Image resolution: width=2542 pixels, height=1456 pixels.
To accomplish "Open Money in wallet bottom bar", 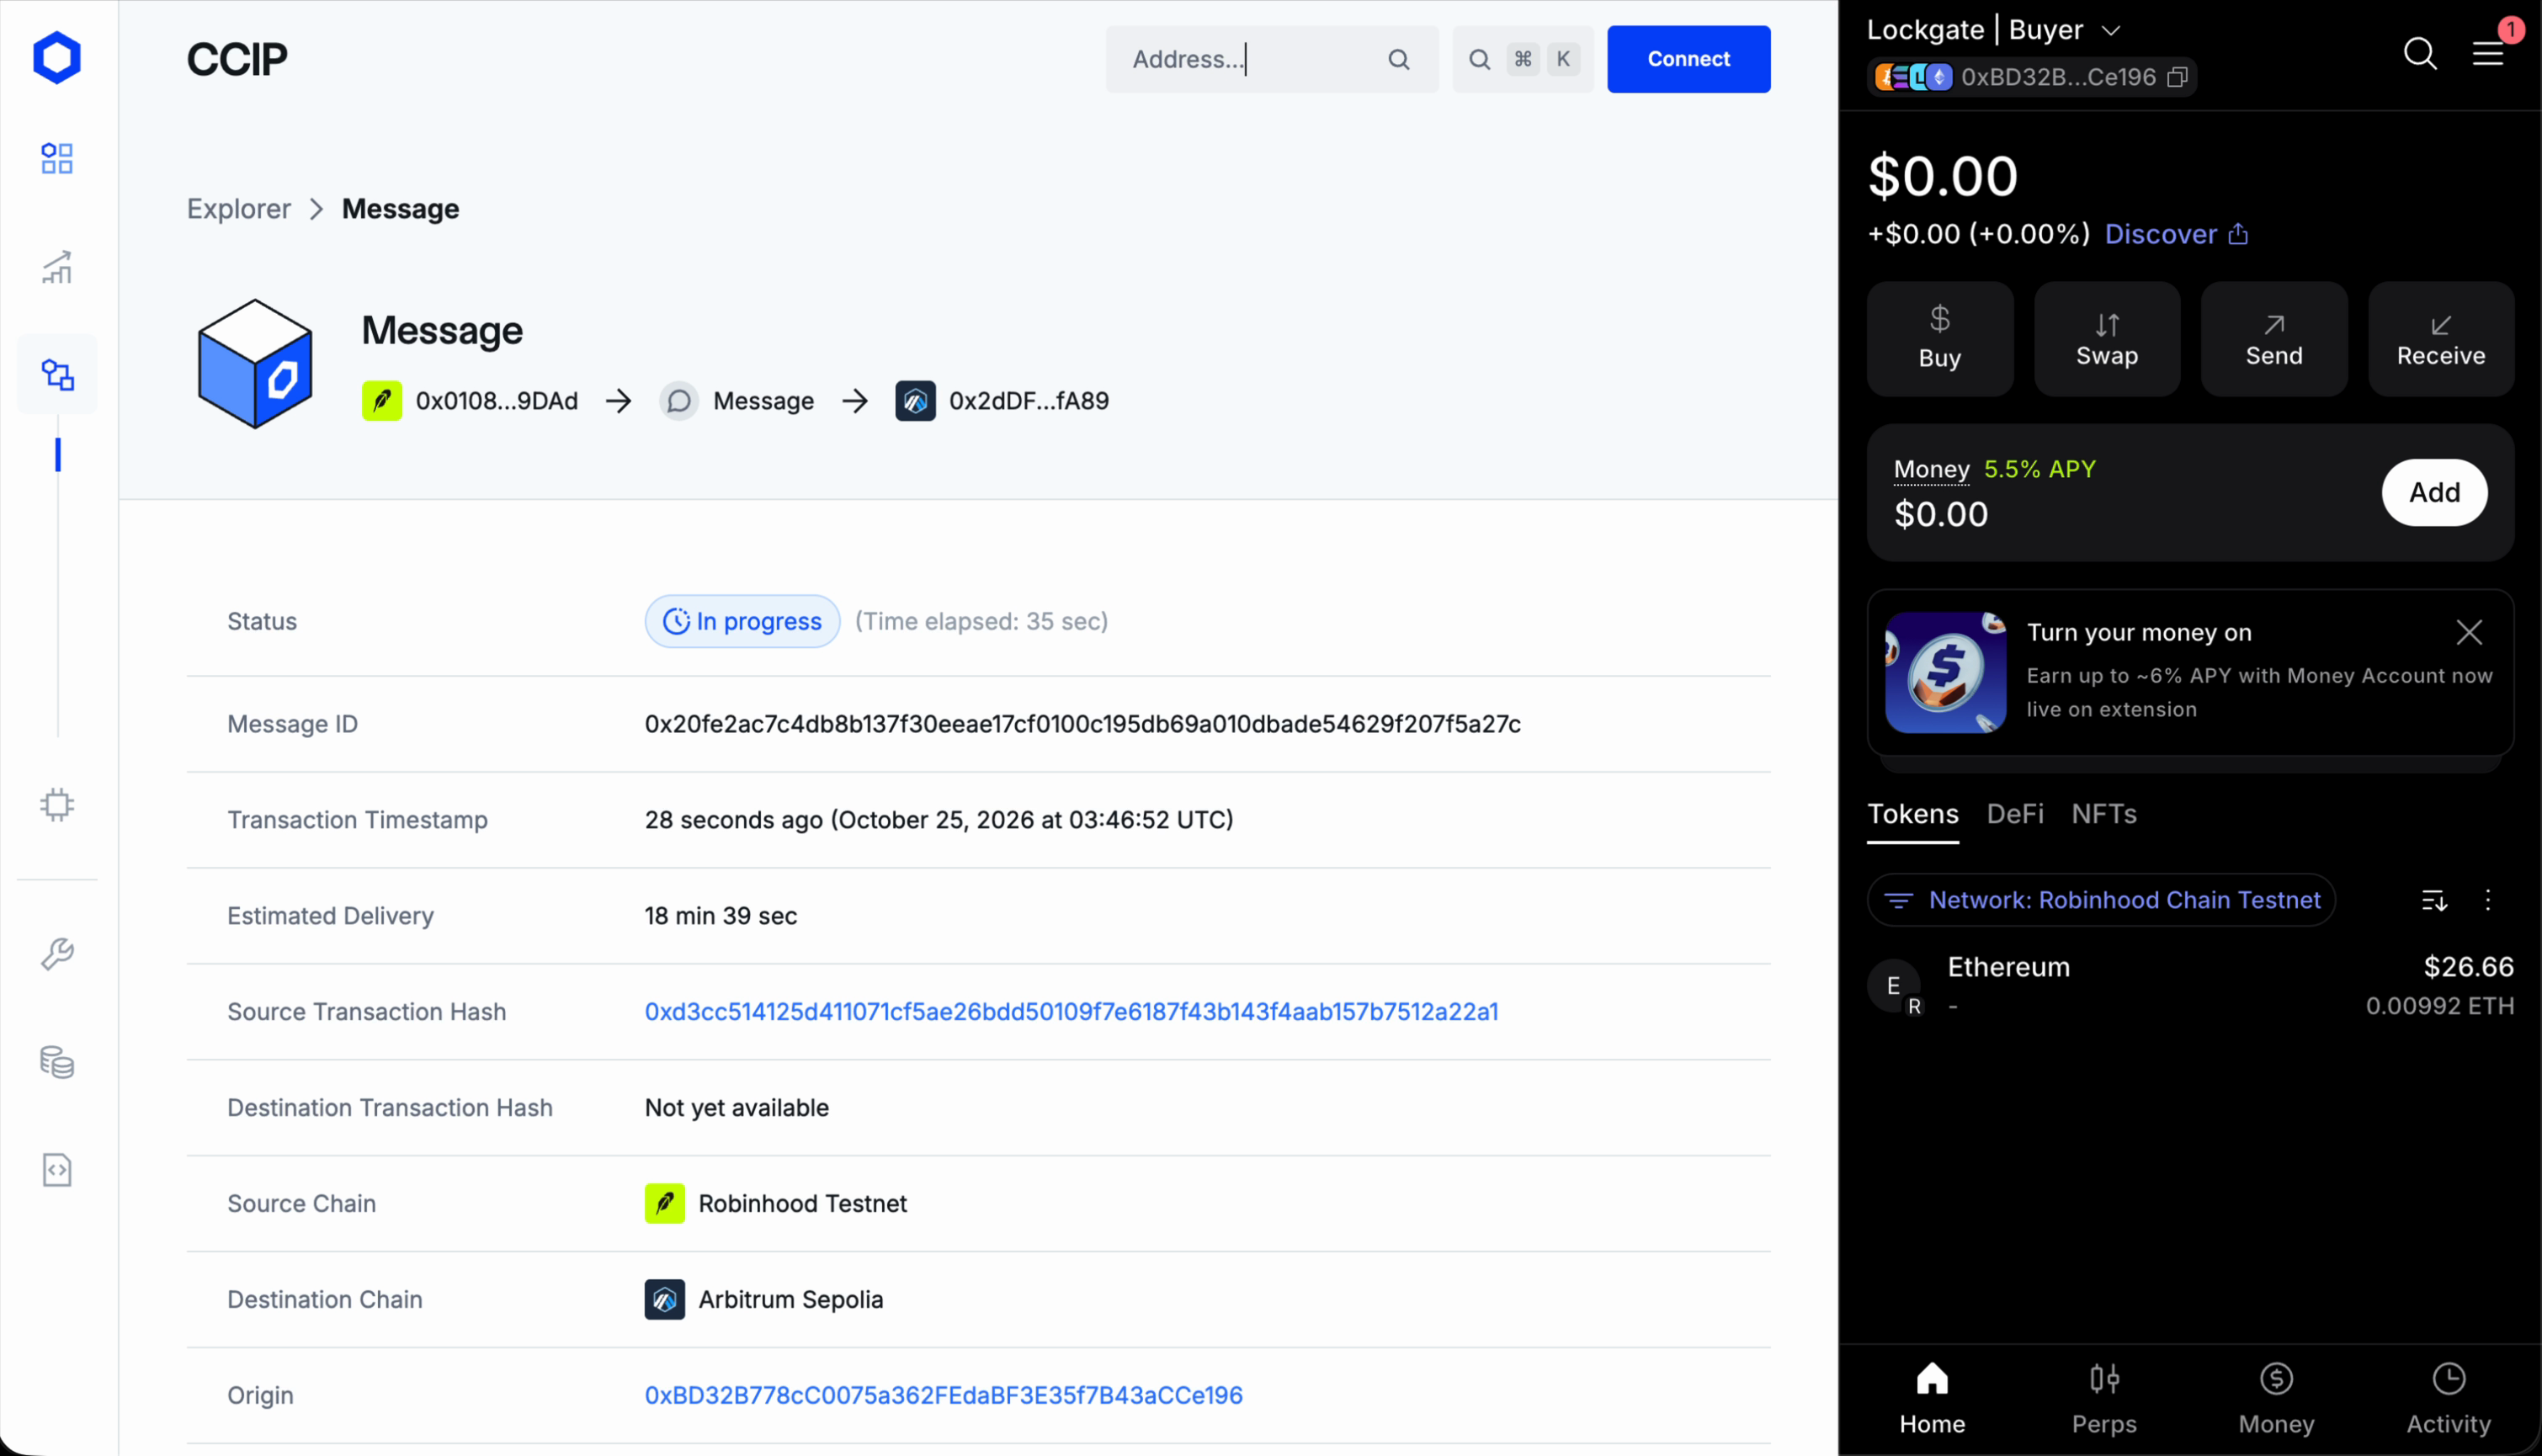I will coord(2275,1400).
